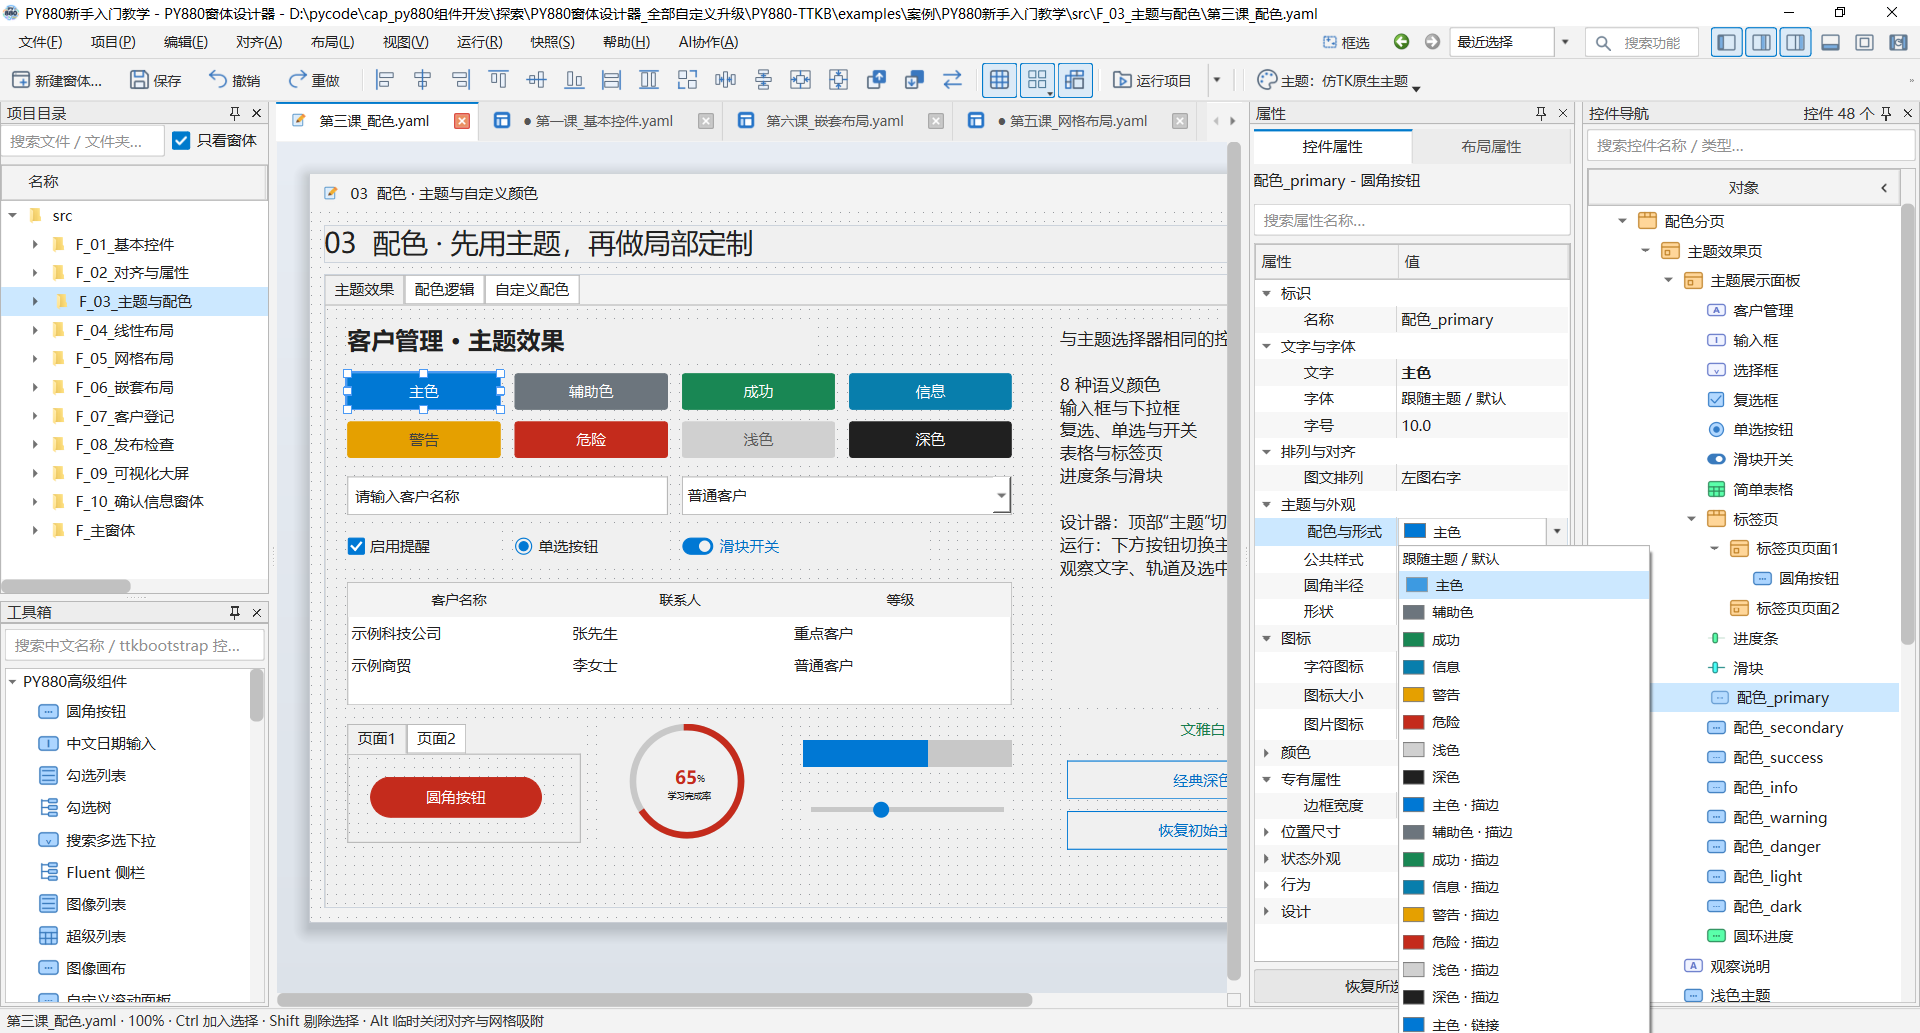This screenshot has height=1033, width=1920.
Task: Switch to 页面2 tab on canvas
Action: coord(436,738)
